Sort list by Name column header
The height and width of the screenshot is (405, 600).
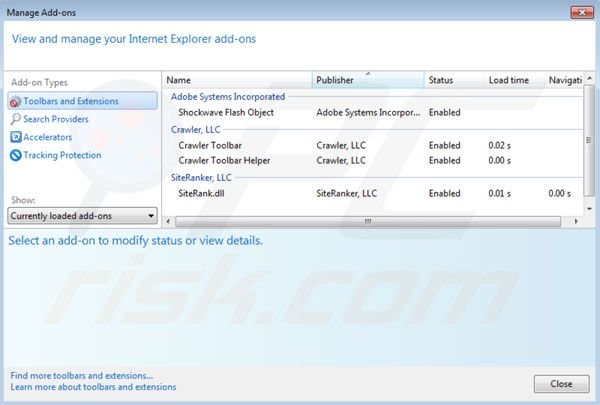click(x=237, y=80)
